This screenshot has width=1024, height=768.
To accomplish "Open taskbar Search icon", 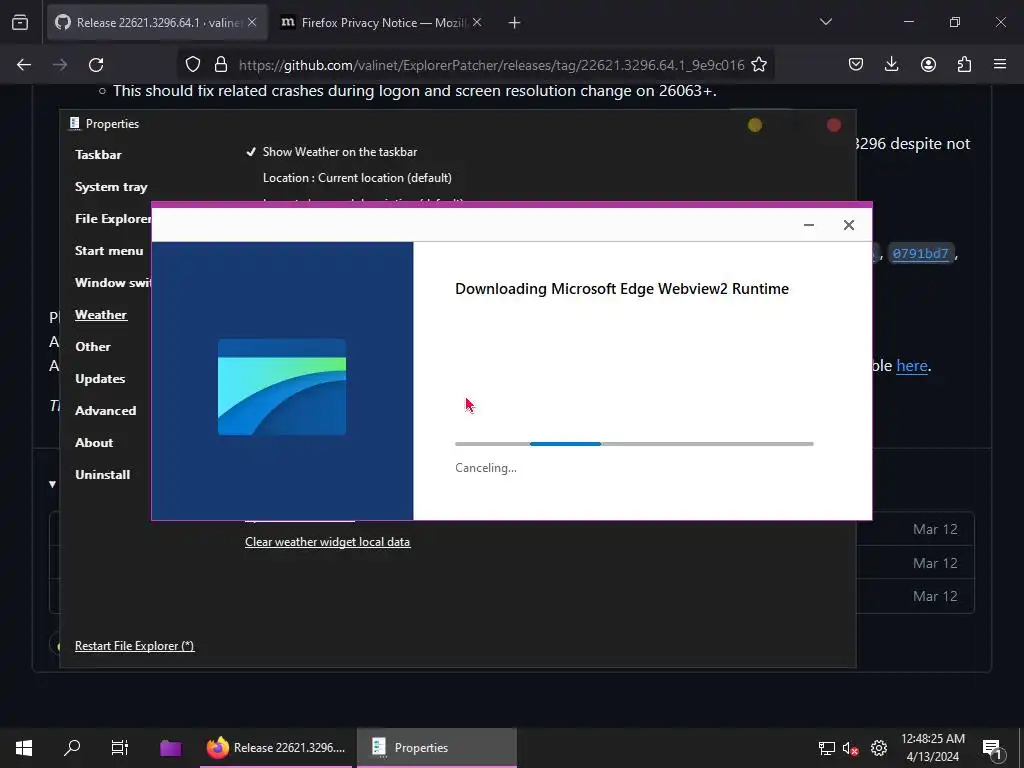I will pos(72,748).
